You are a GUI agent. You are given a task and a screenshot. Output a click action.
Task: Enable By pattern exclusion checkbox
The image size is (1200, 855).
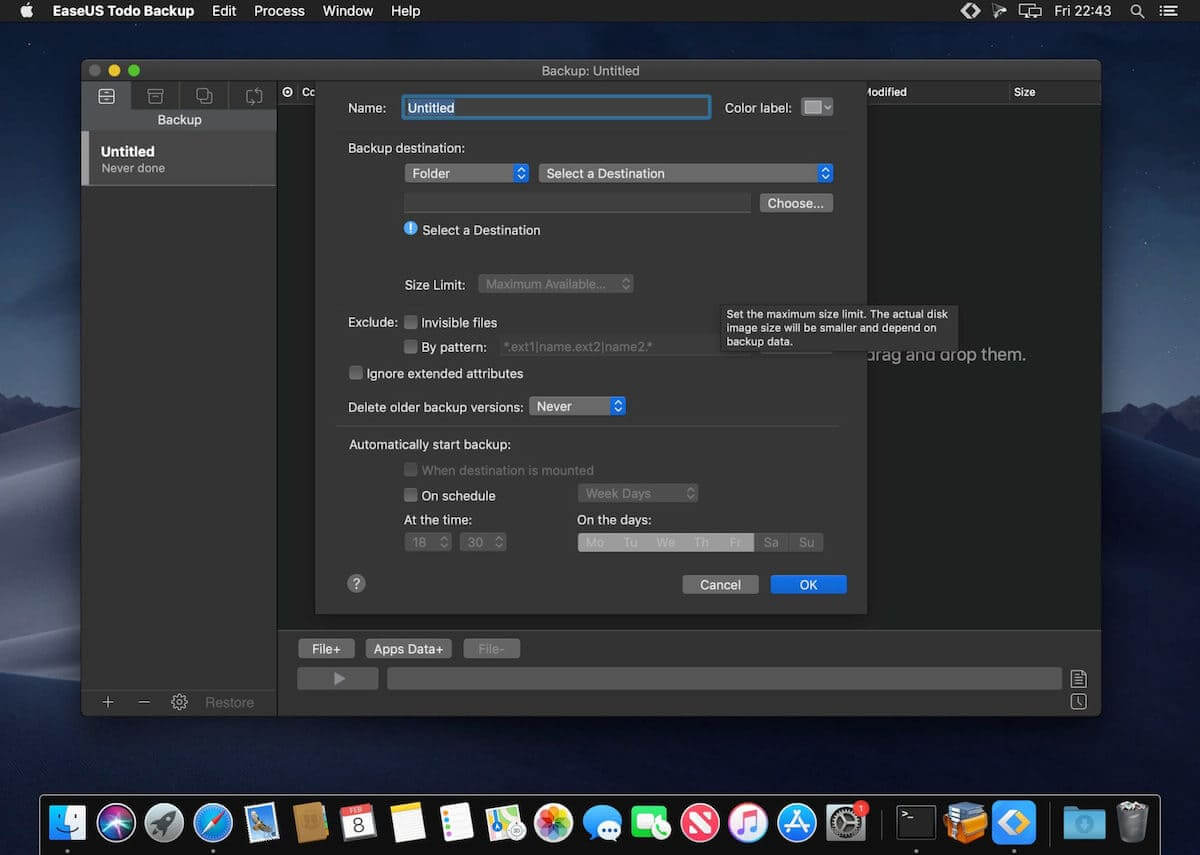pyautogui.click(x=411, y=347)
